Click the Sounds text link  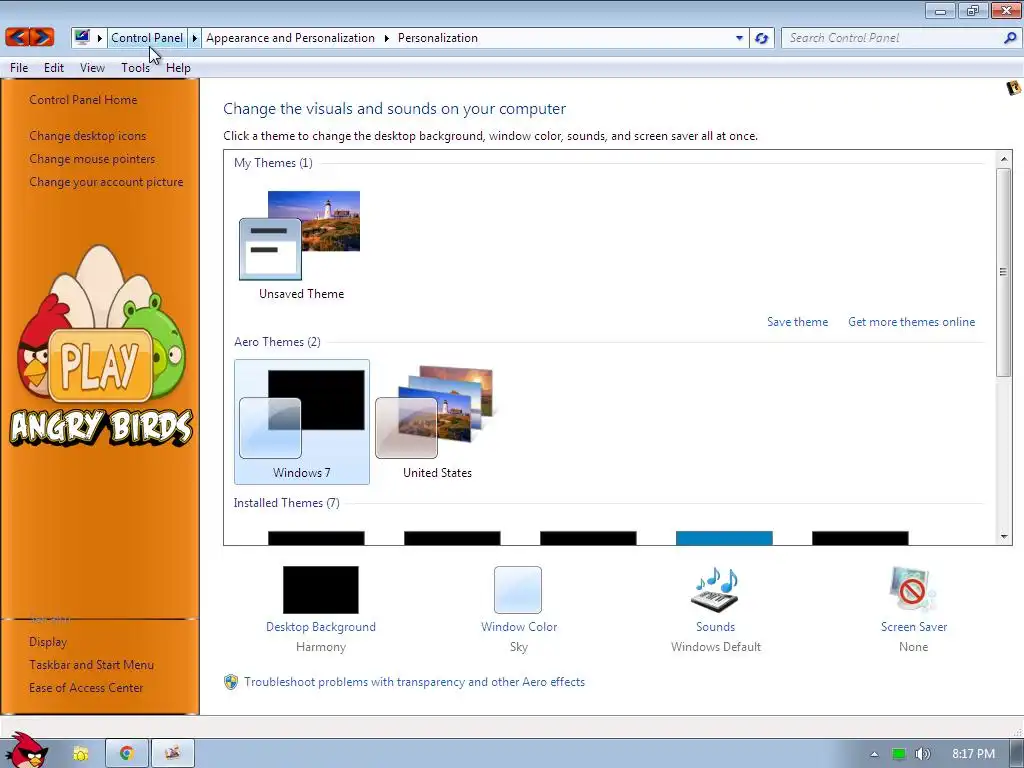click(x=715, y=627)
